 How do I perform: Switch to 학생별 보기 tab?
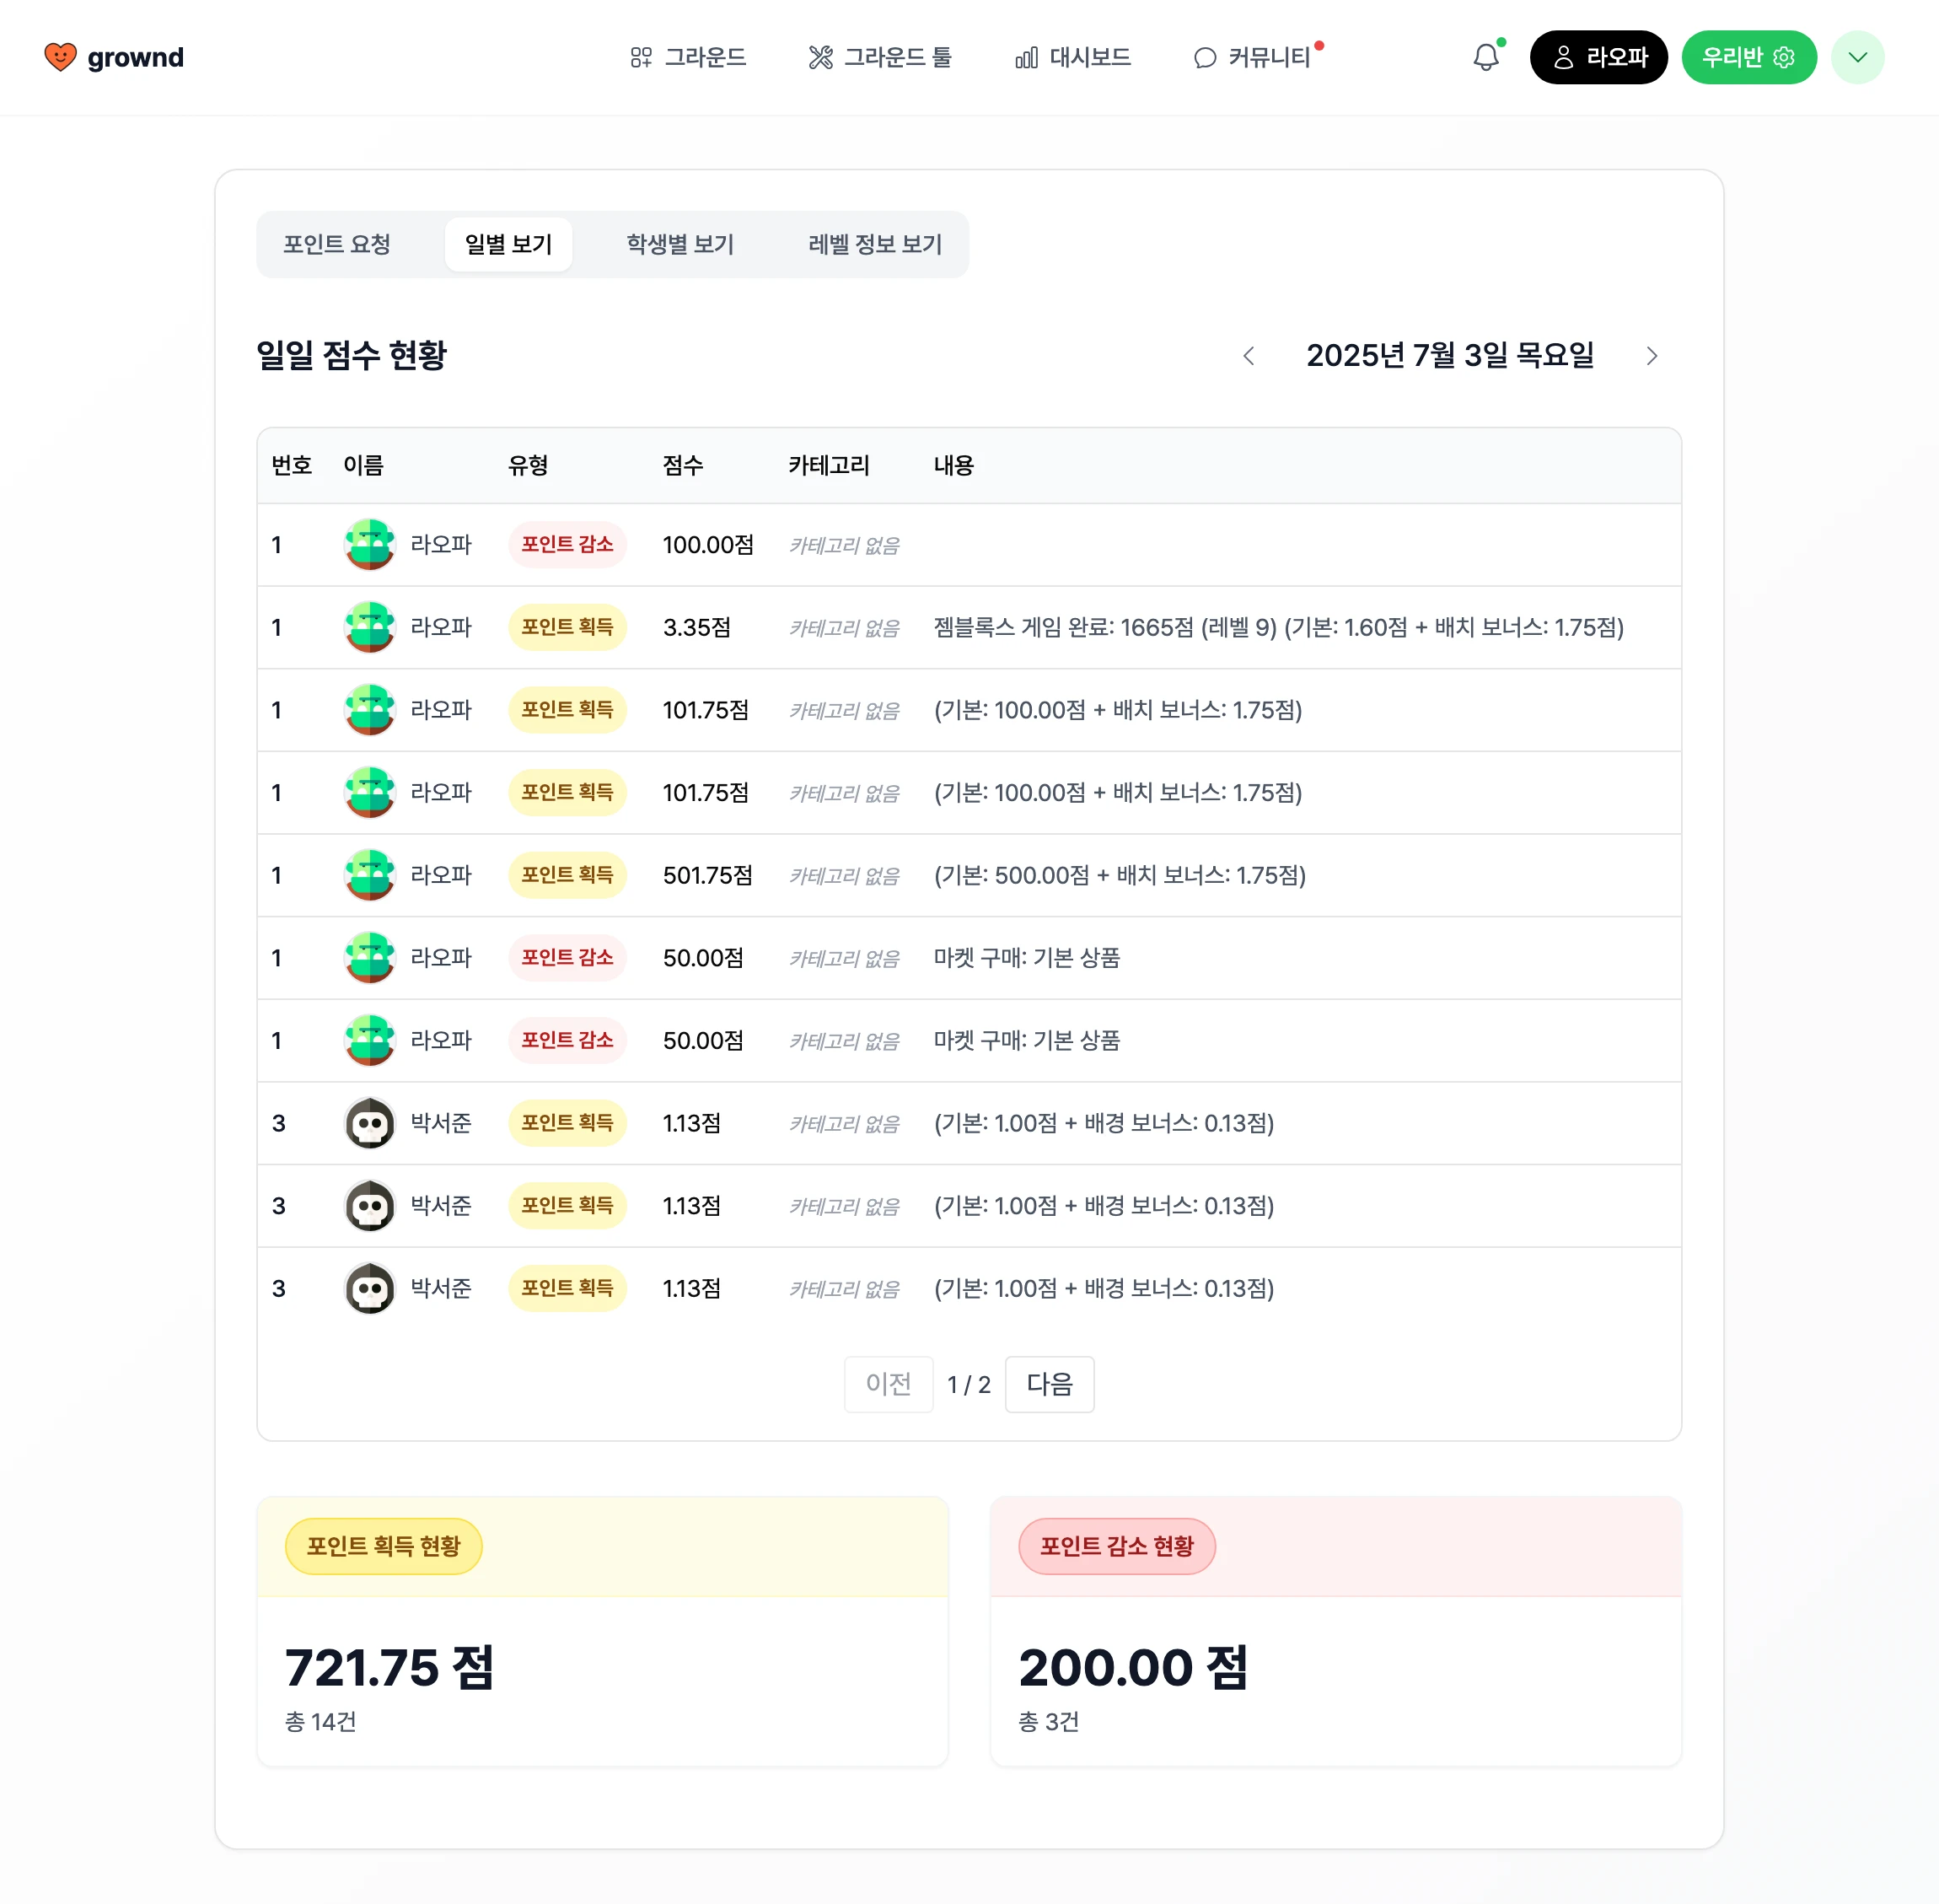(680, 244)
